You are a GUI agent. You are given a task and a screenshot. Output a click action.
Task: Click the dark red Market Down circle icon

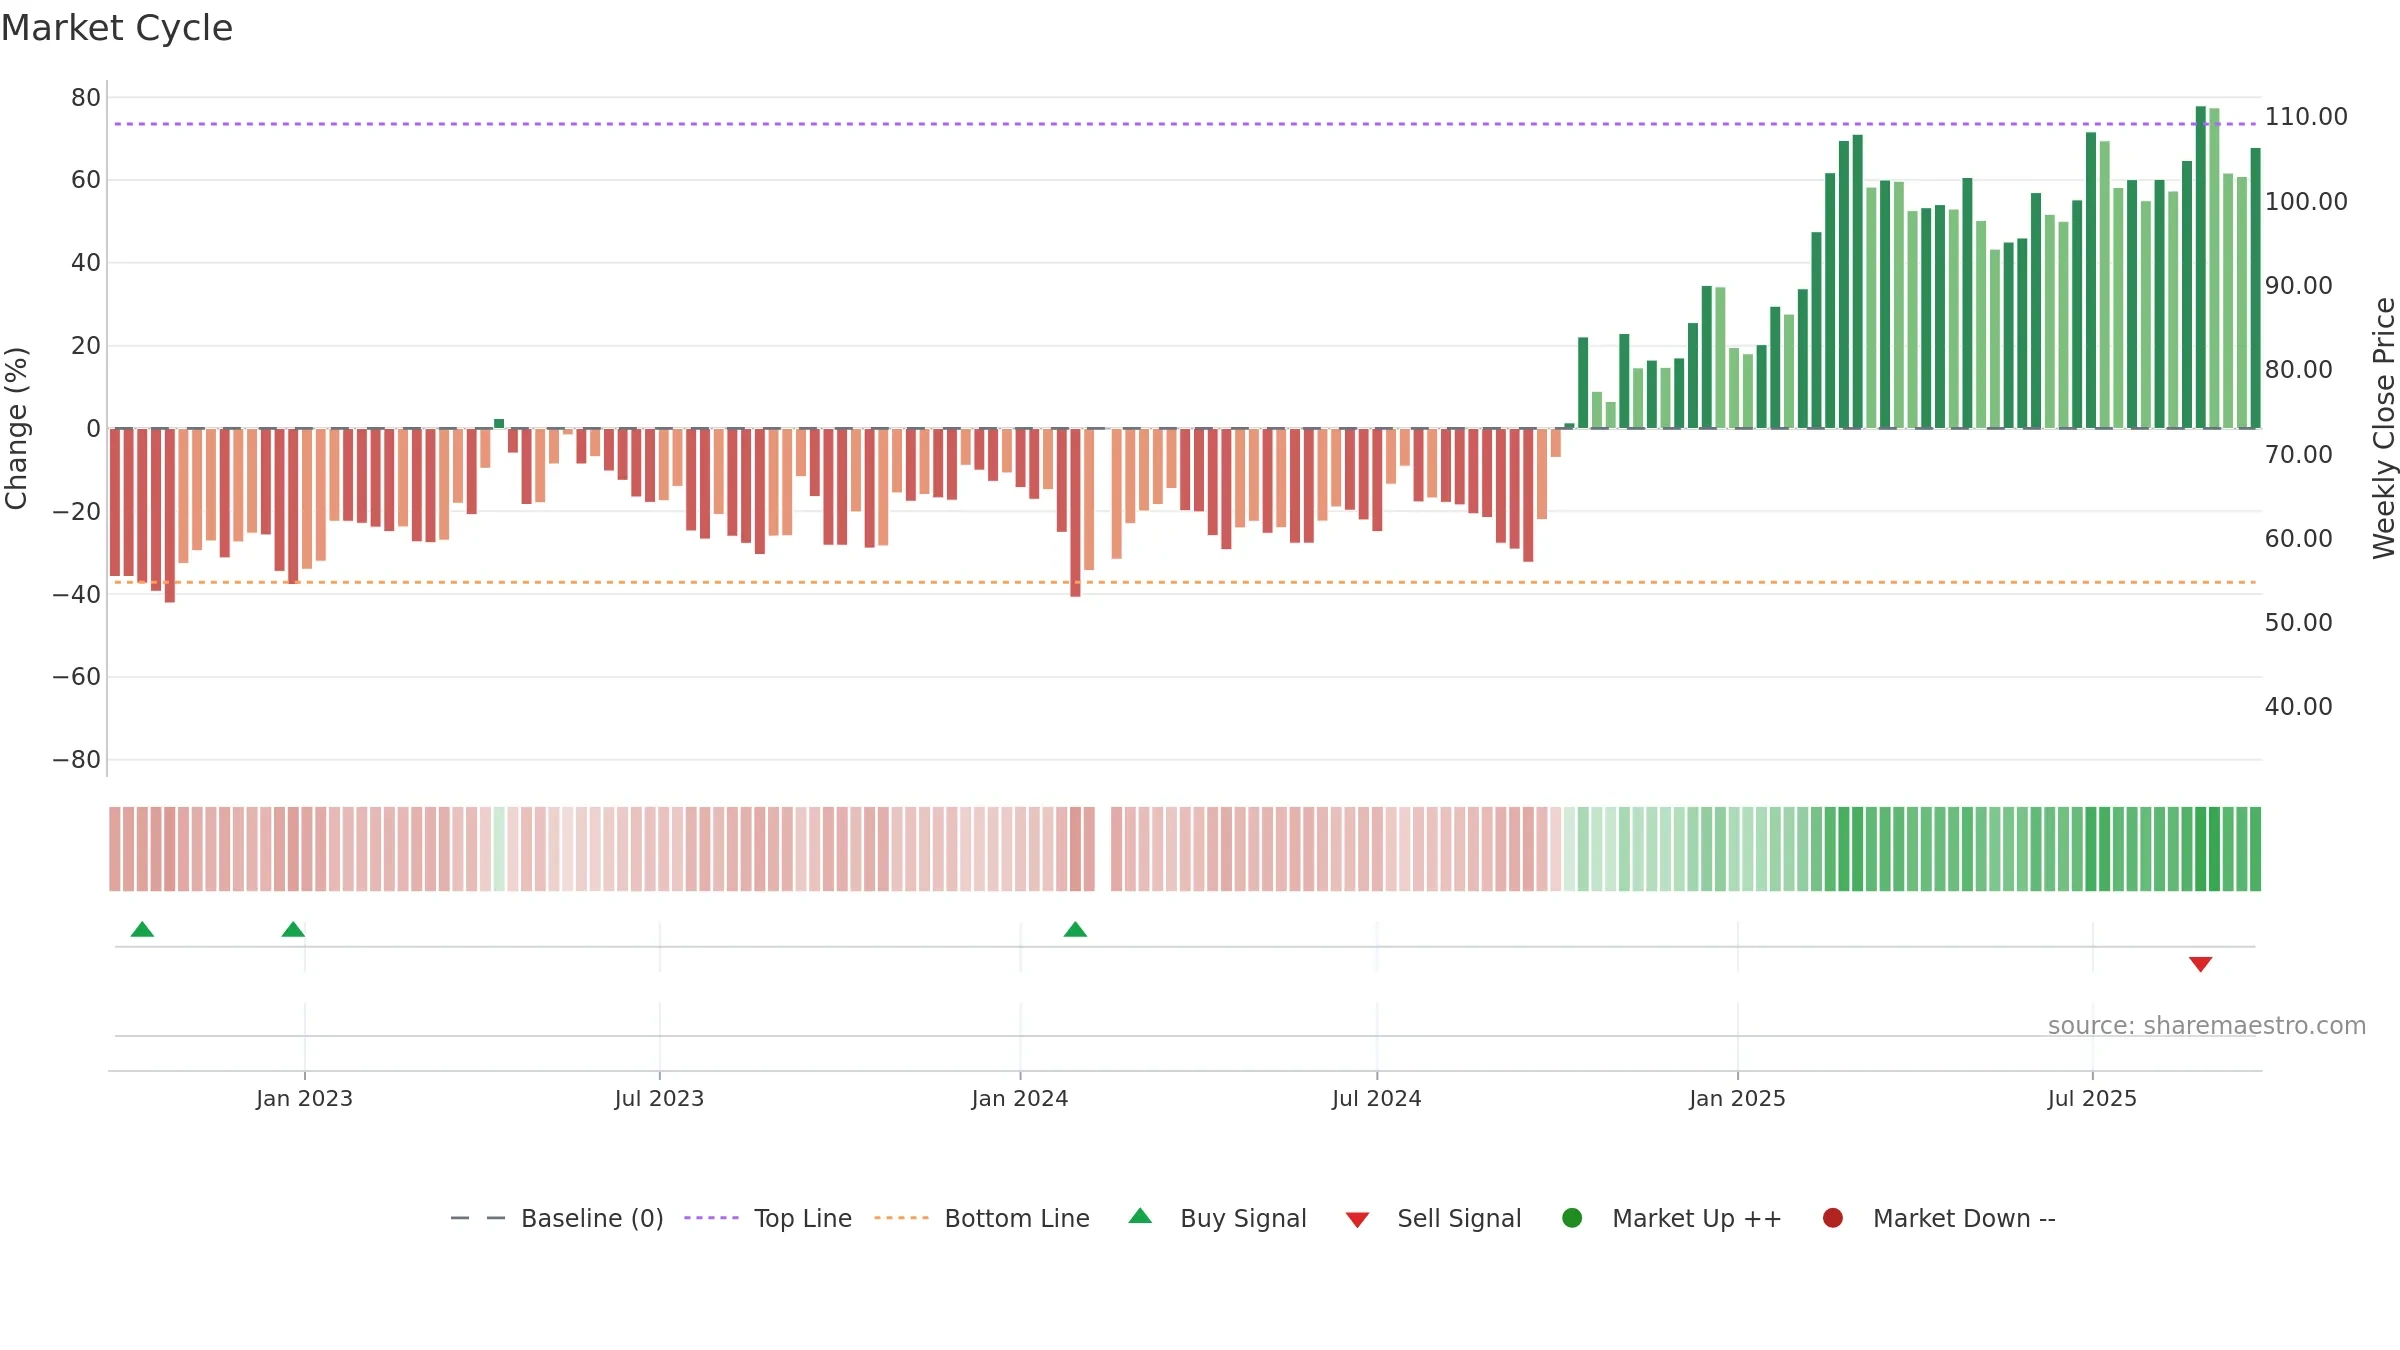(x=1833, y=1218)
